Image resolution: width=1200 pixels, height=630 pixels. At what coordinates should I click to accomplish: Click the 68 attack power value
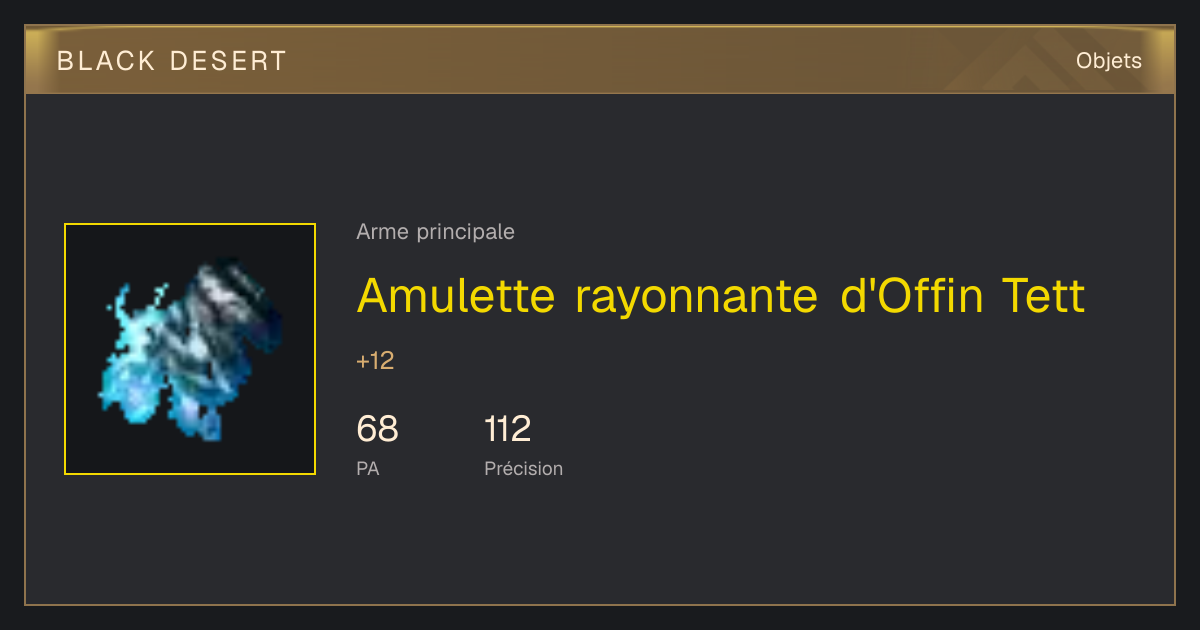[377, 429]
